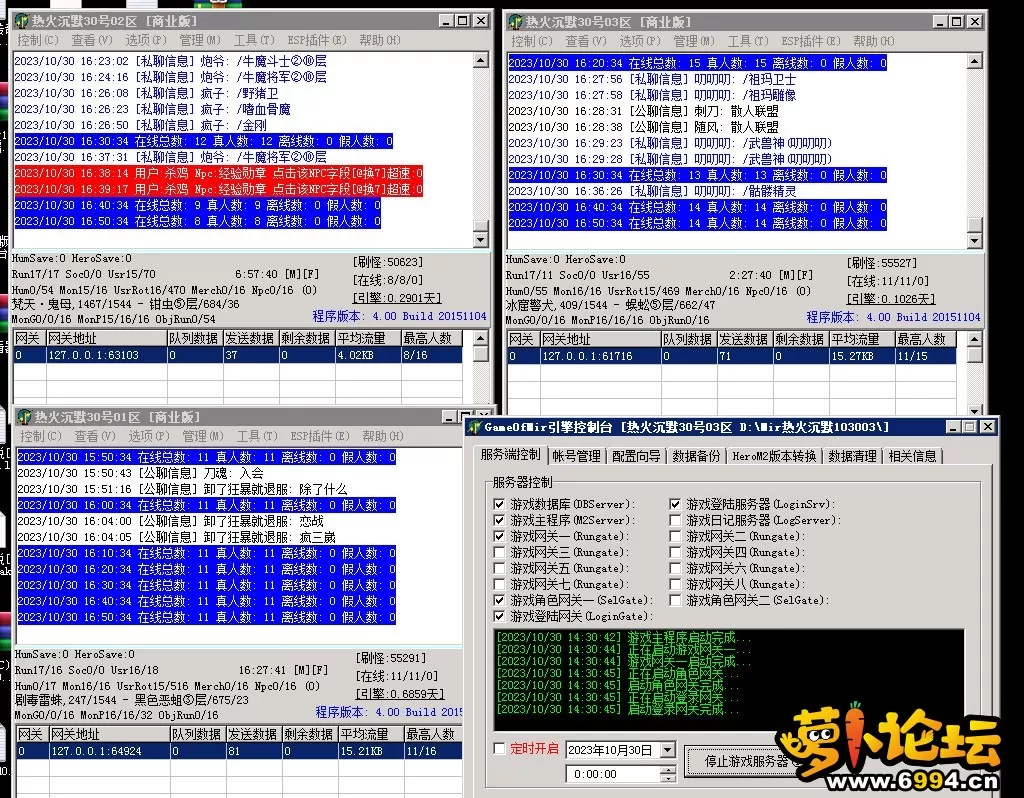Click 剩余数据 column header in 03区 table
The width and height of the screenshot is (1024, 798).
pos(801,340)
